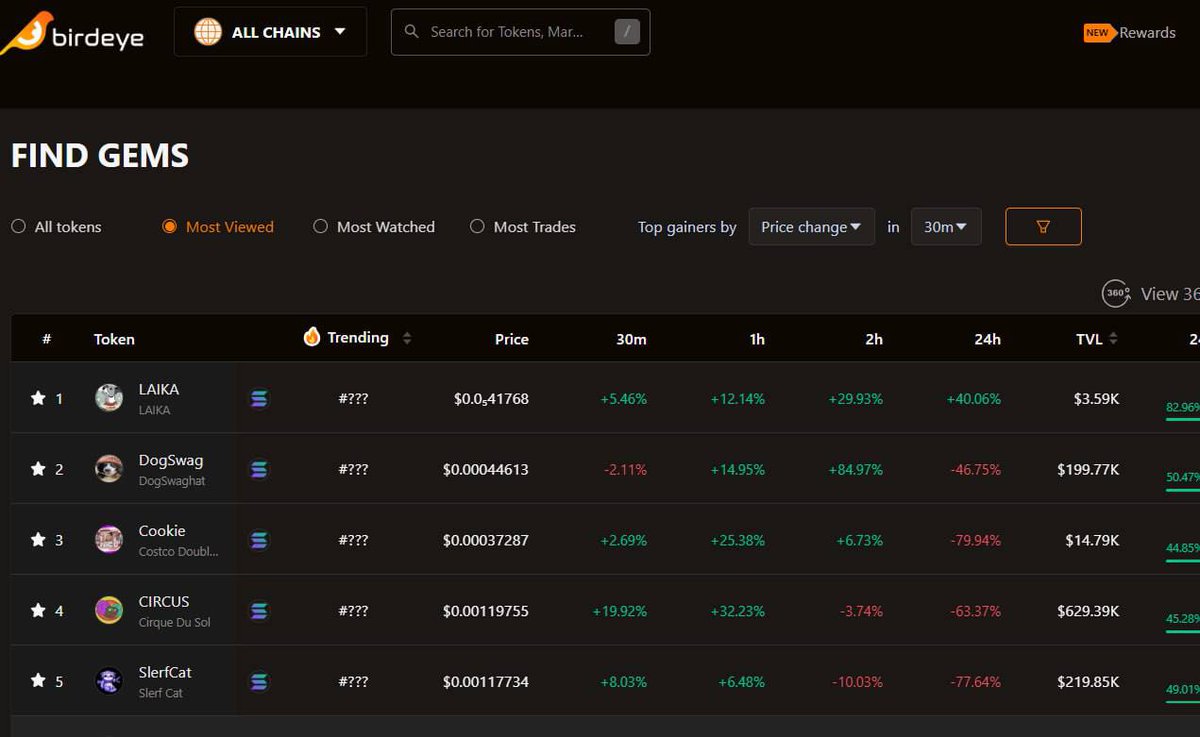Screen dimensions: 1200x737
Task: Click CIRCUS TVL value $629.39K
Action: (x=1088, y=611)
